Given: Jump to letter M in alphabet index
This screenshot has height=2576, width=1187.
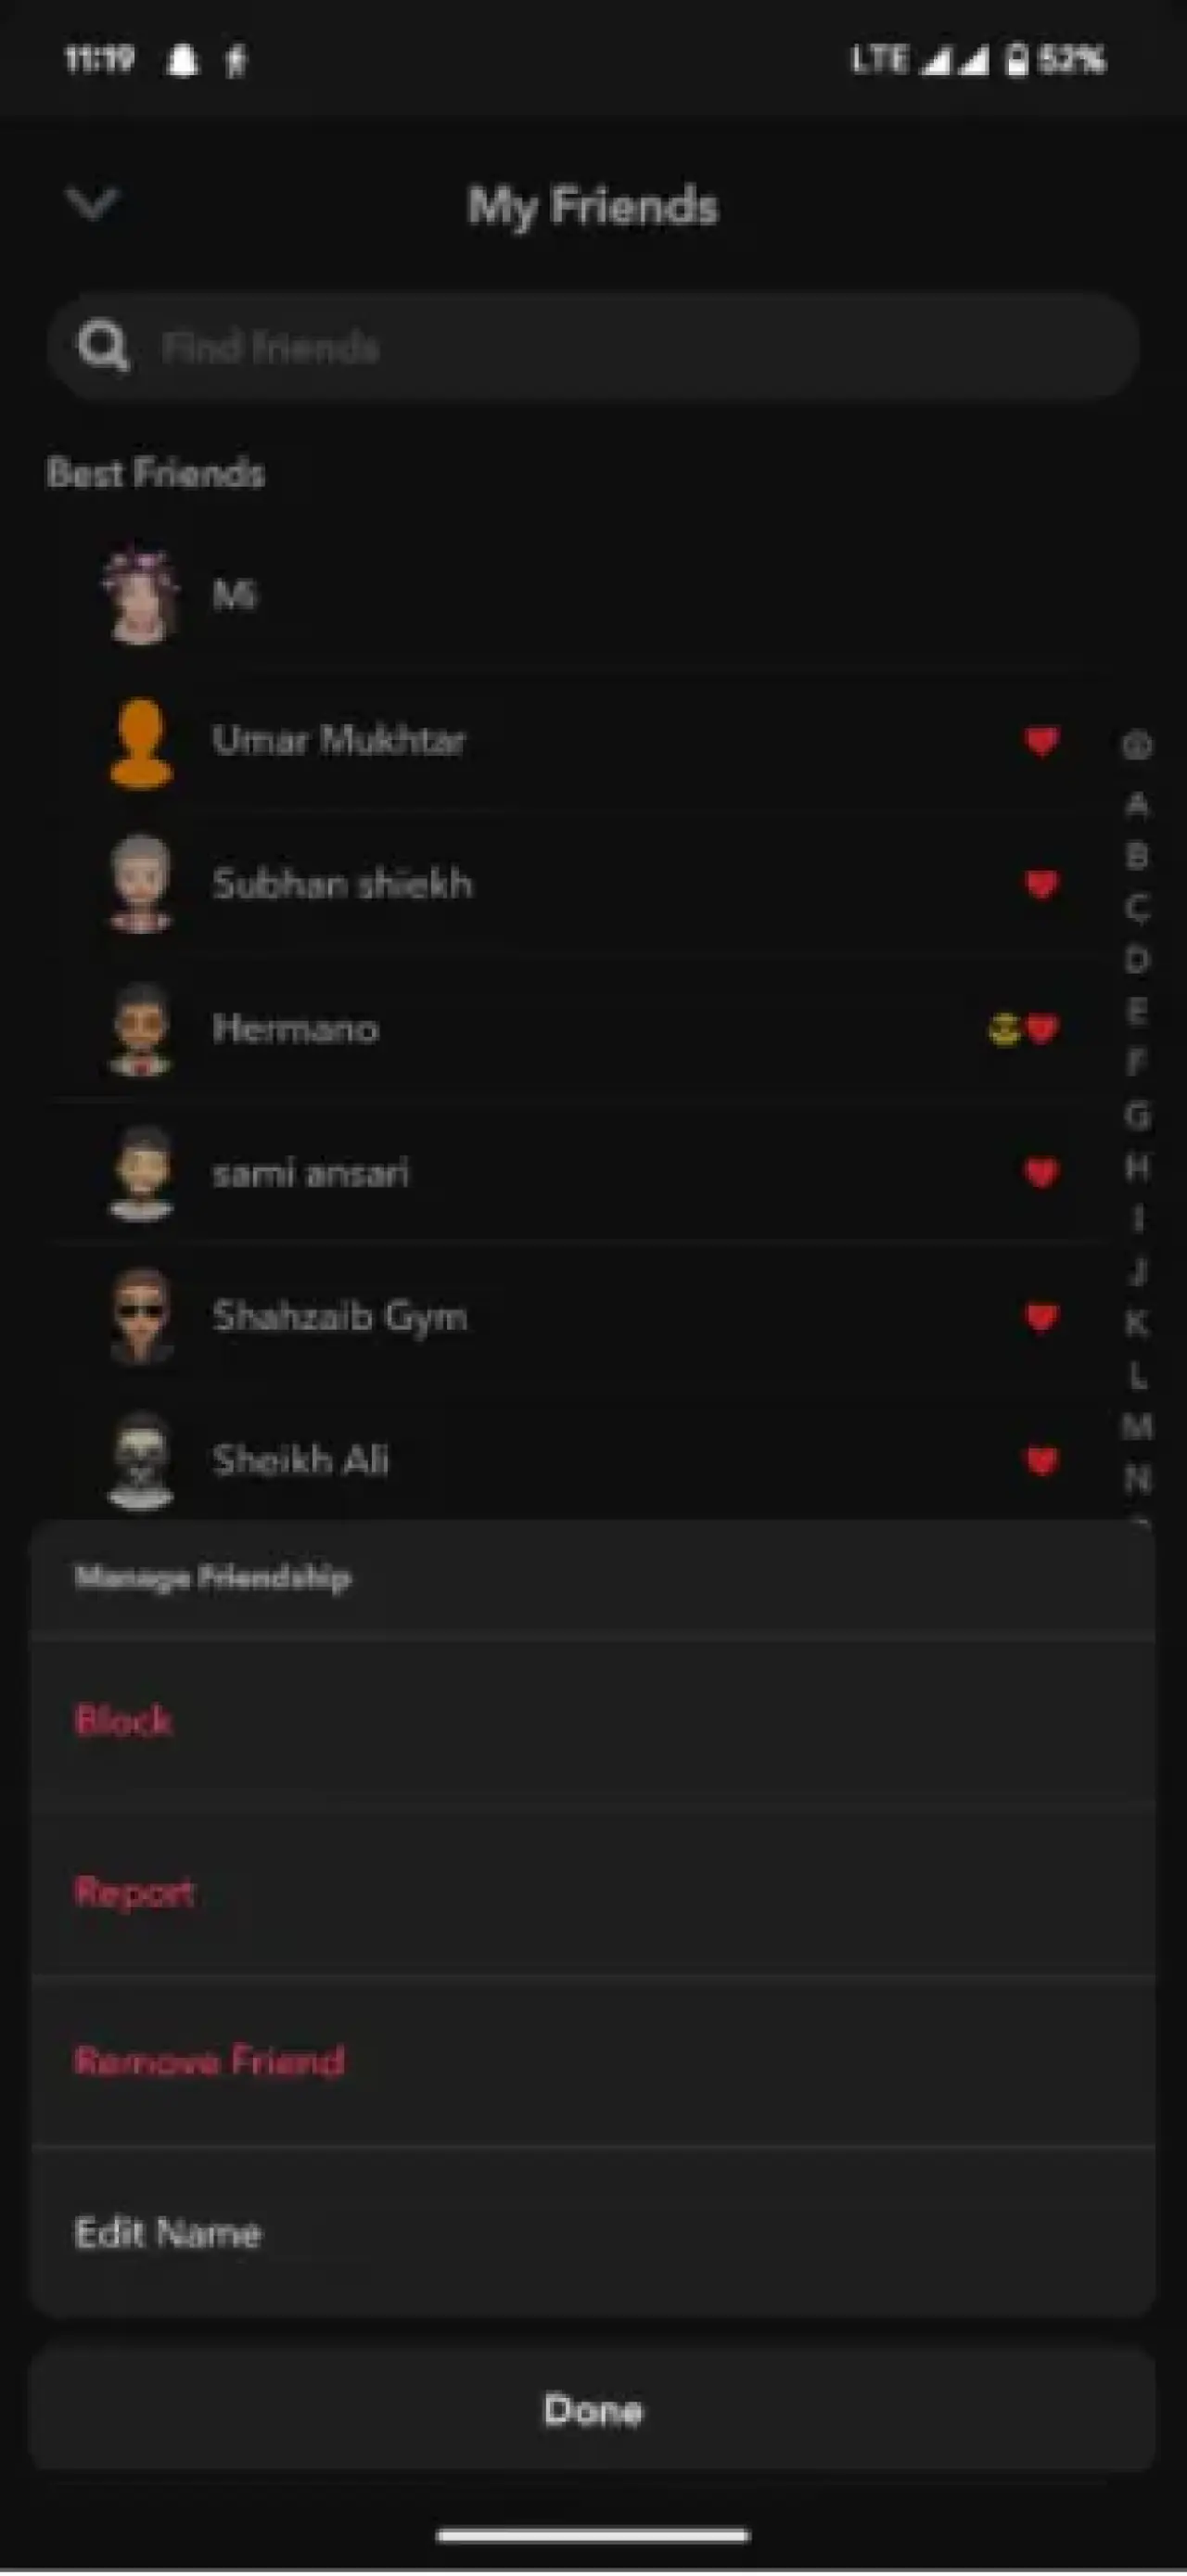Looking at the screenshot, I should point(1137,1426).
